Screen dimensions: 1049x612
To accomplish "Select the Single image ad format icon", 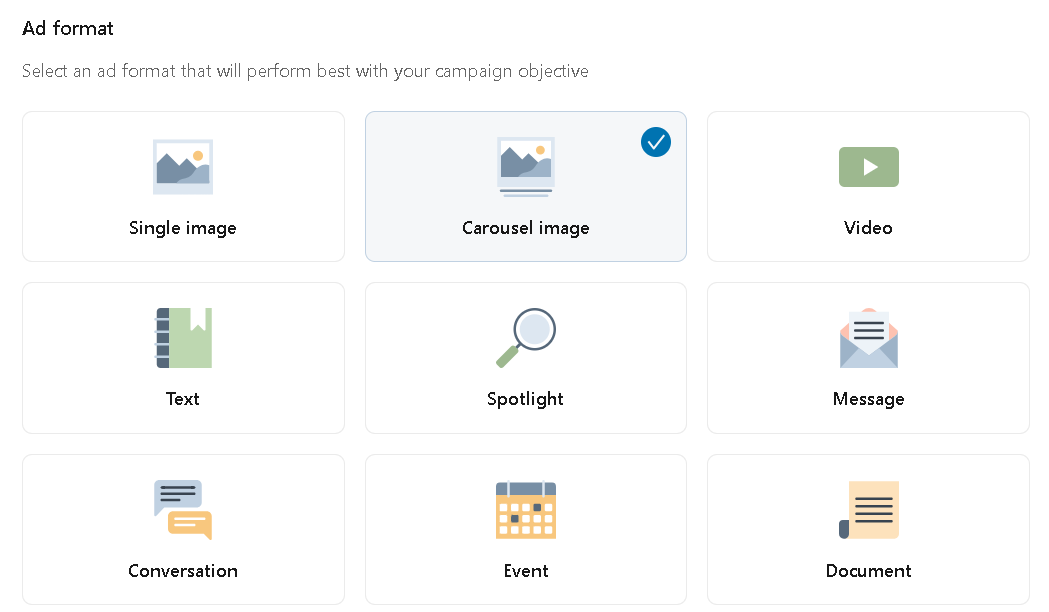I will (183, 166).
